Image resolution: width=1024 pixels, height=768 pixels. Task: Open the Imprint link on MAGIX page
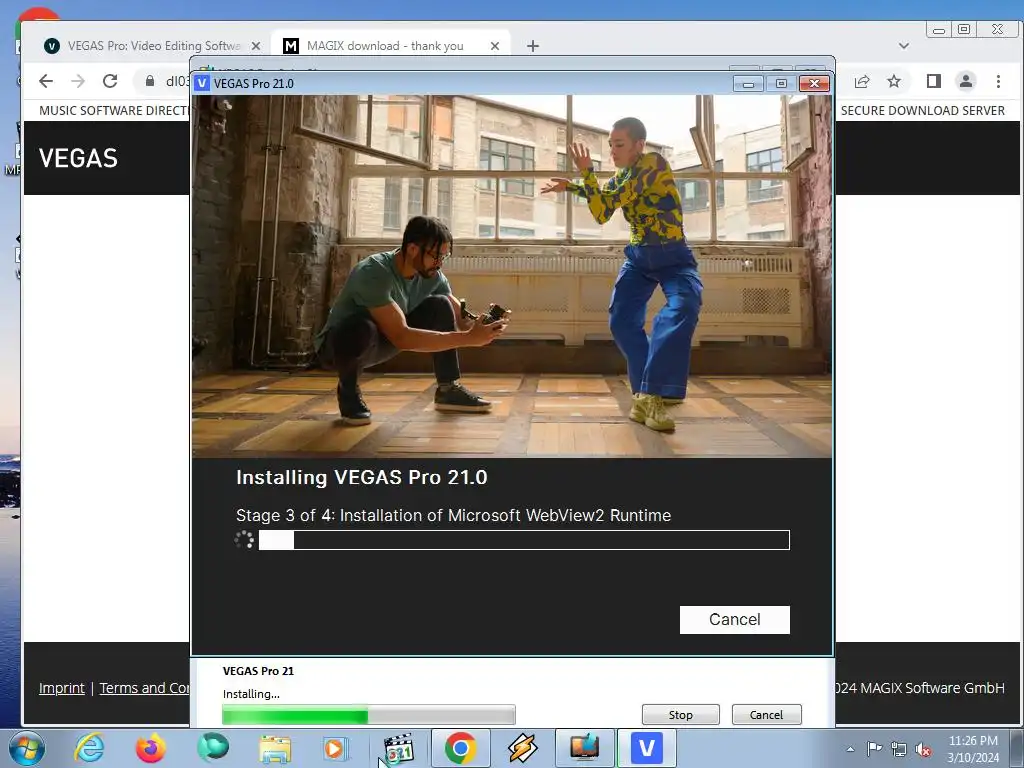coord(61,688)
